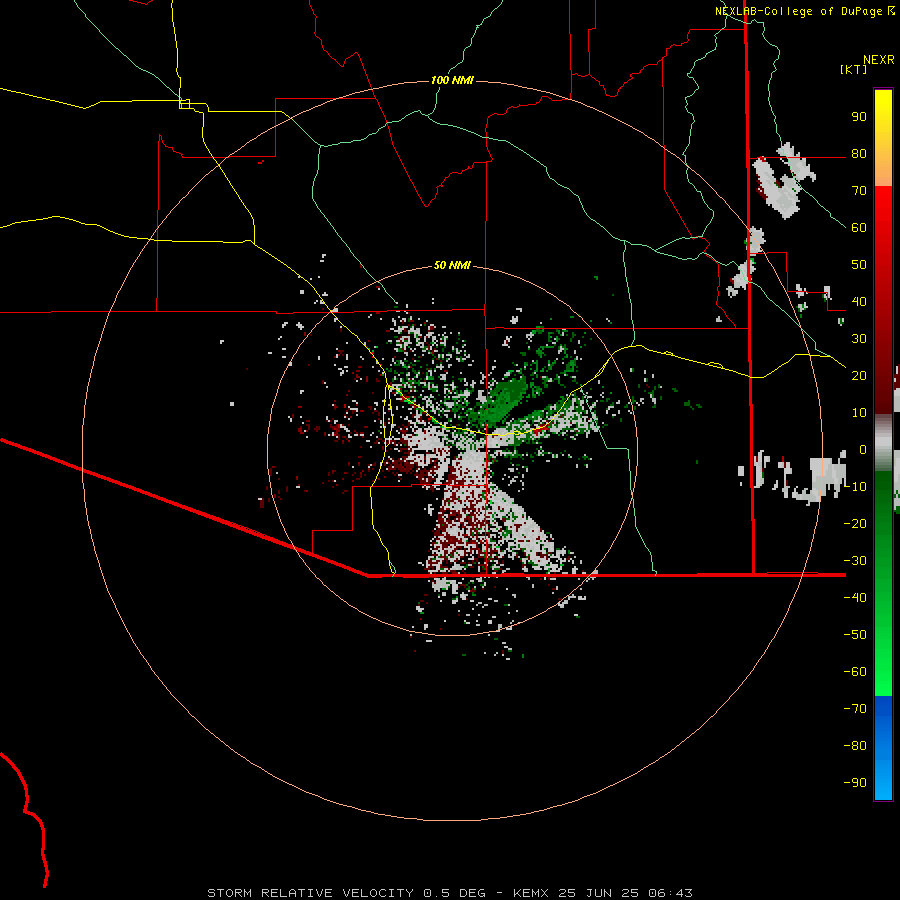The width and height of the screenshot is (900, 900).
Task: Select the -10 scale value
Action: pos(855,487)
